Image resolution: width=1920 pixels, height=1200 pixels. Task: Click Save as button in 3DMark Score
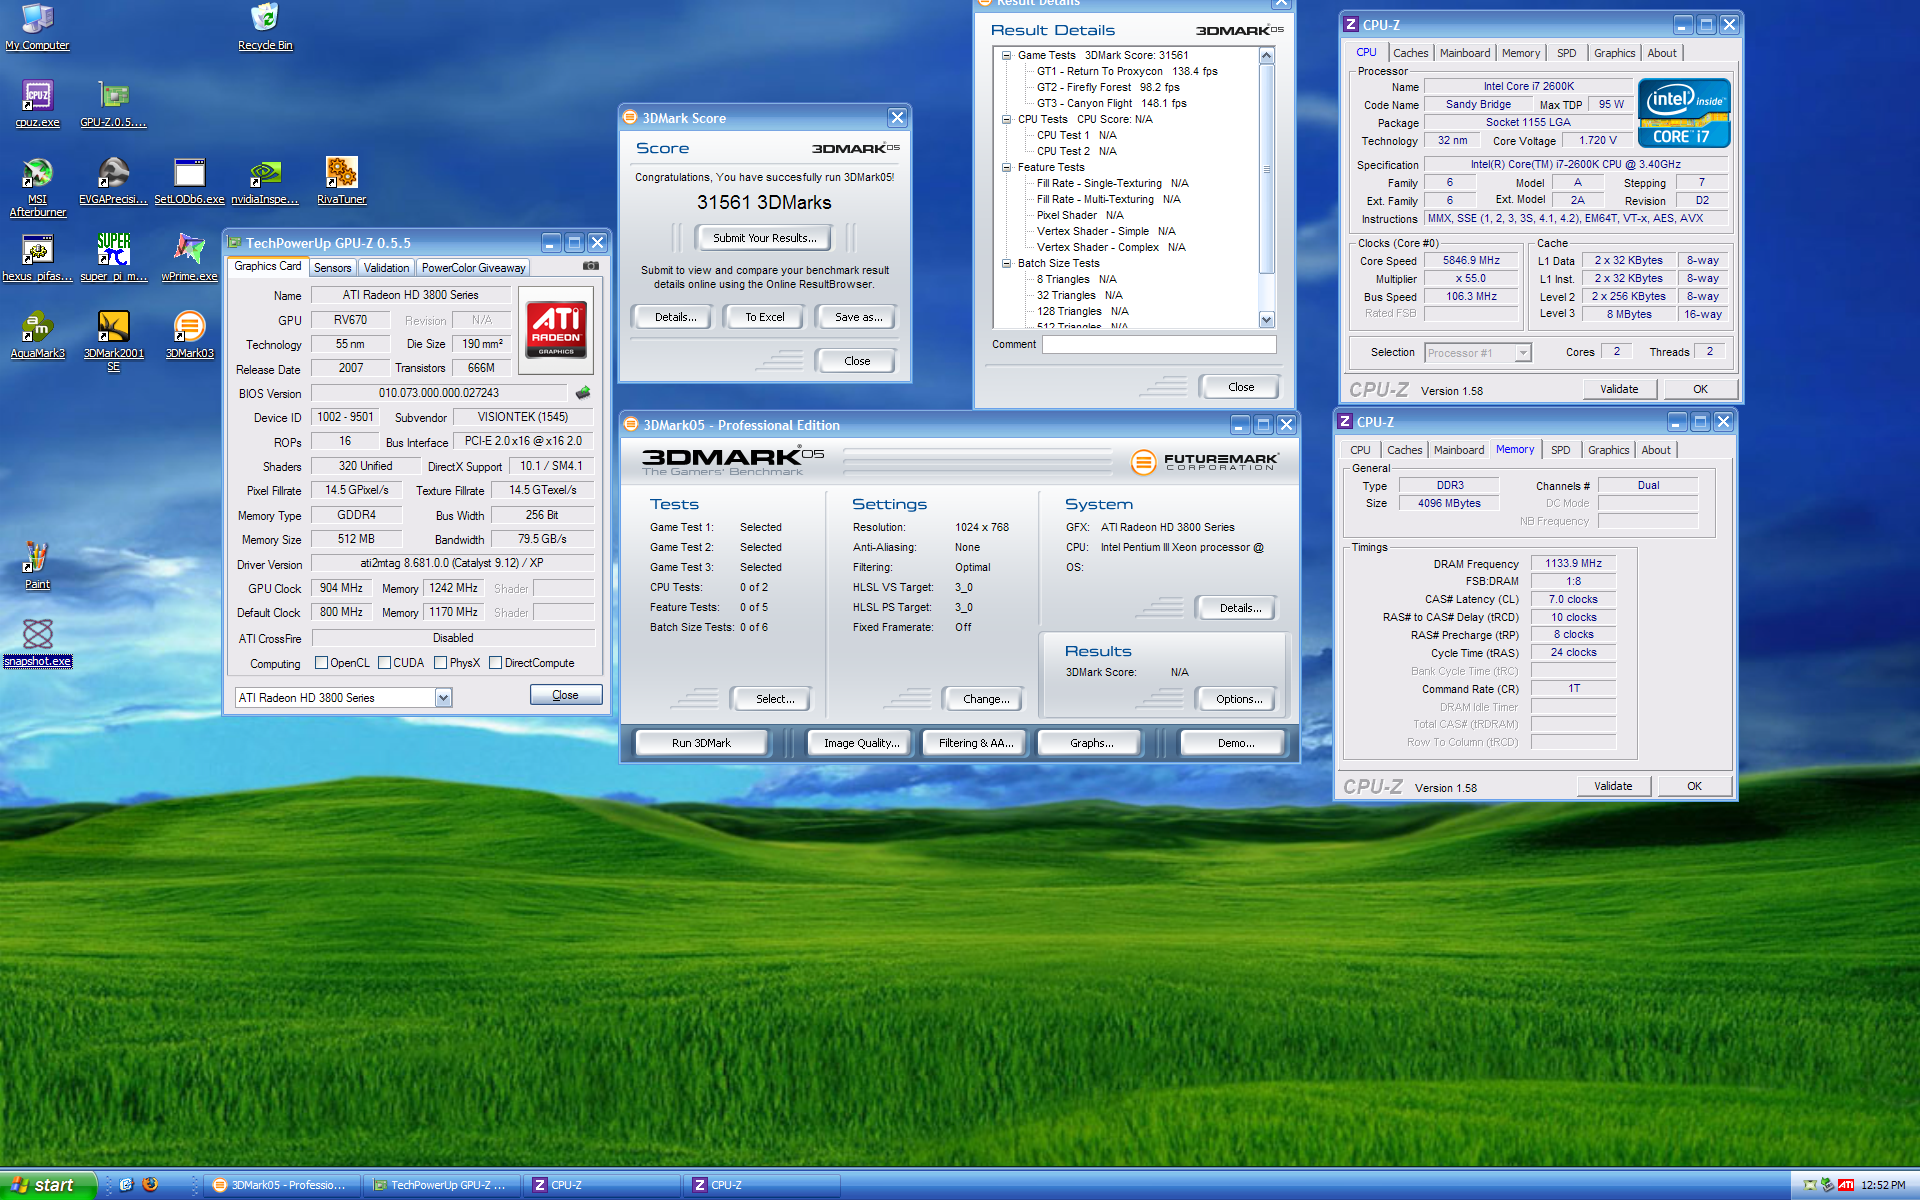[858, 317]
